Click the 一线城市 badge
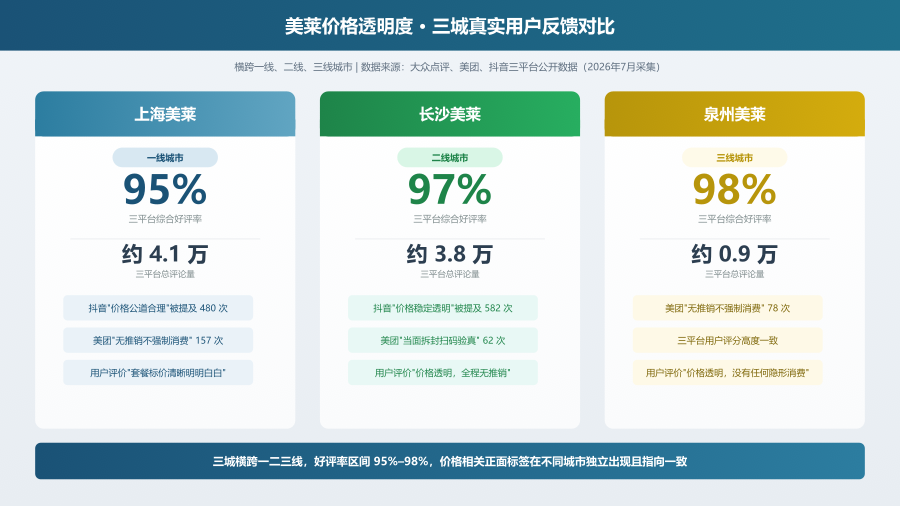Screen dimensions: 900x506 (x=165, y=158)
